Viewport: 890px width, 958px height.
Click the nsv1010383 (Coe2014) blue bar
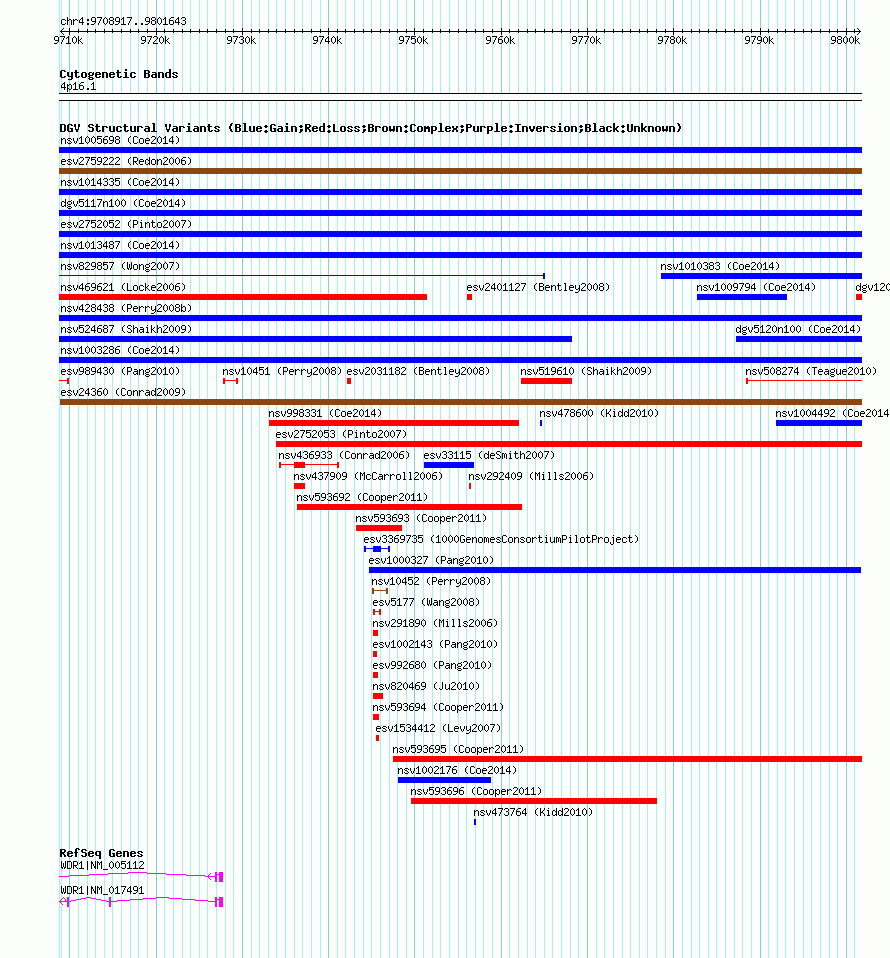761,276
